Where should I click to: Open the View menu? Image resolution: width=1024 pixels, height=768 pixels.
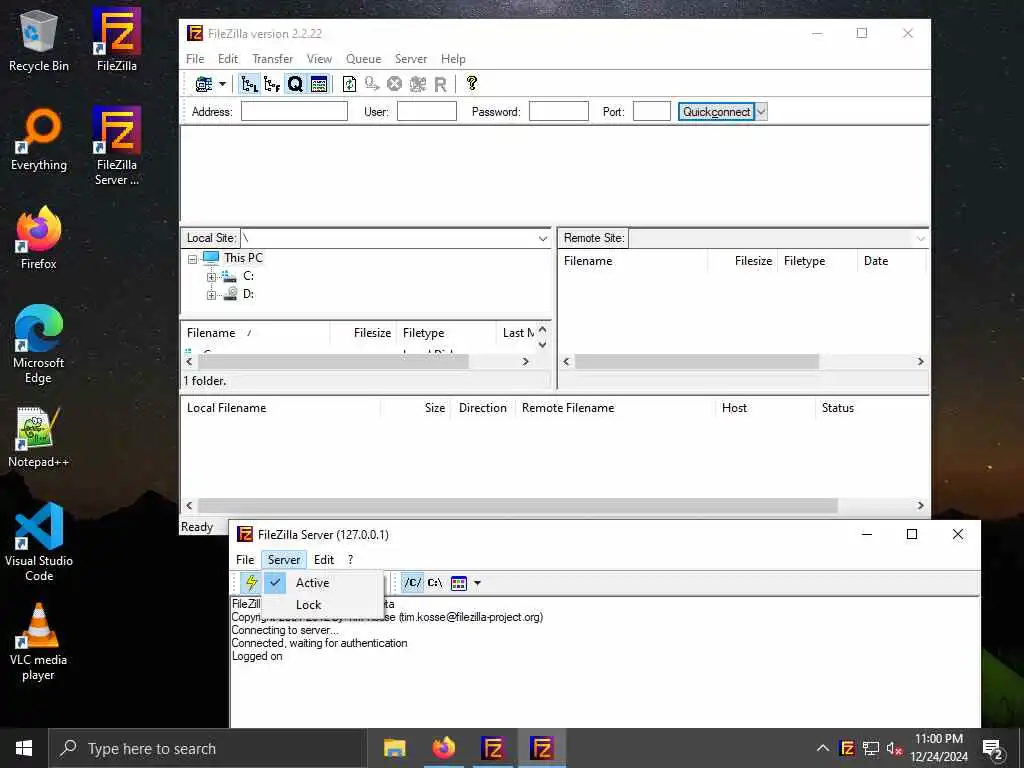tap(319, 59)
